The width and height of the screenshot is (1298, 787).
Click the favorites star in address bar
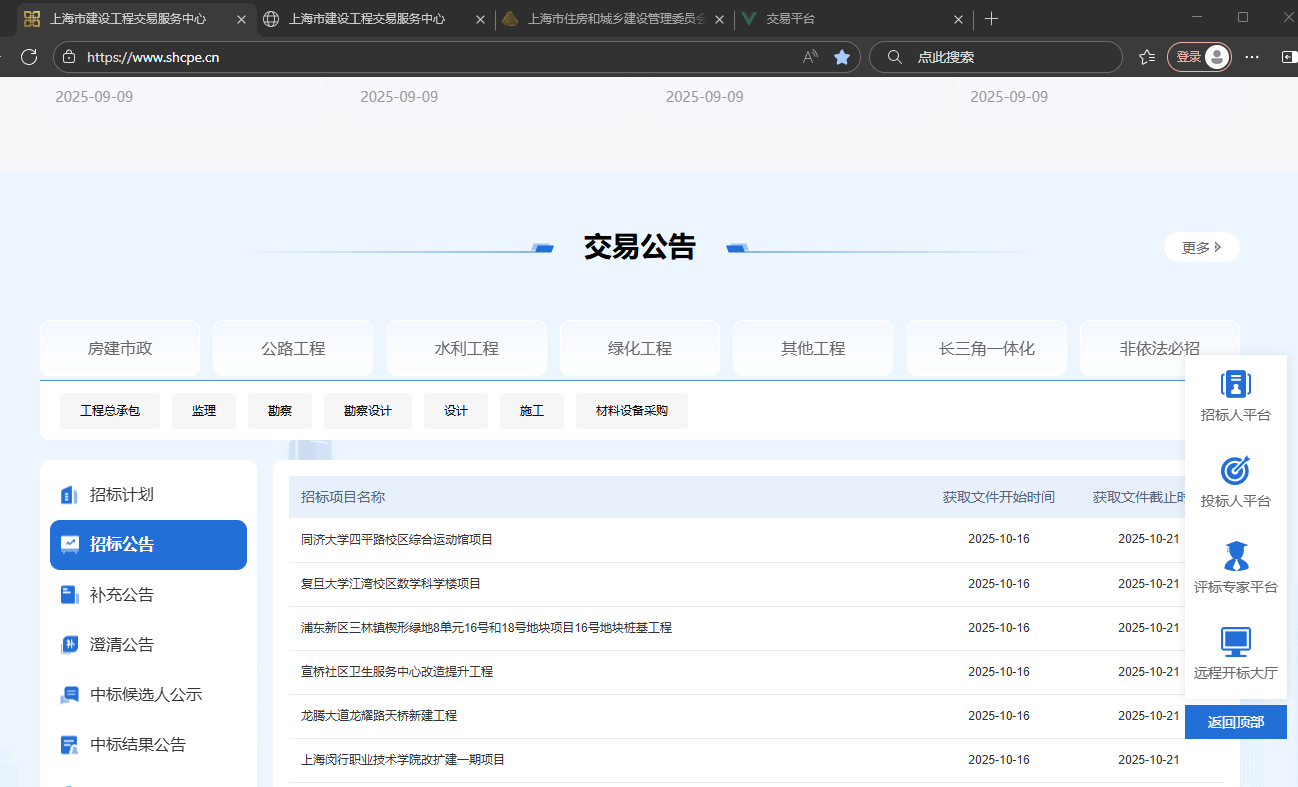tap(842, 57)
